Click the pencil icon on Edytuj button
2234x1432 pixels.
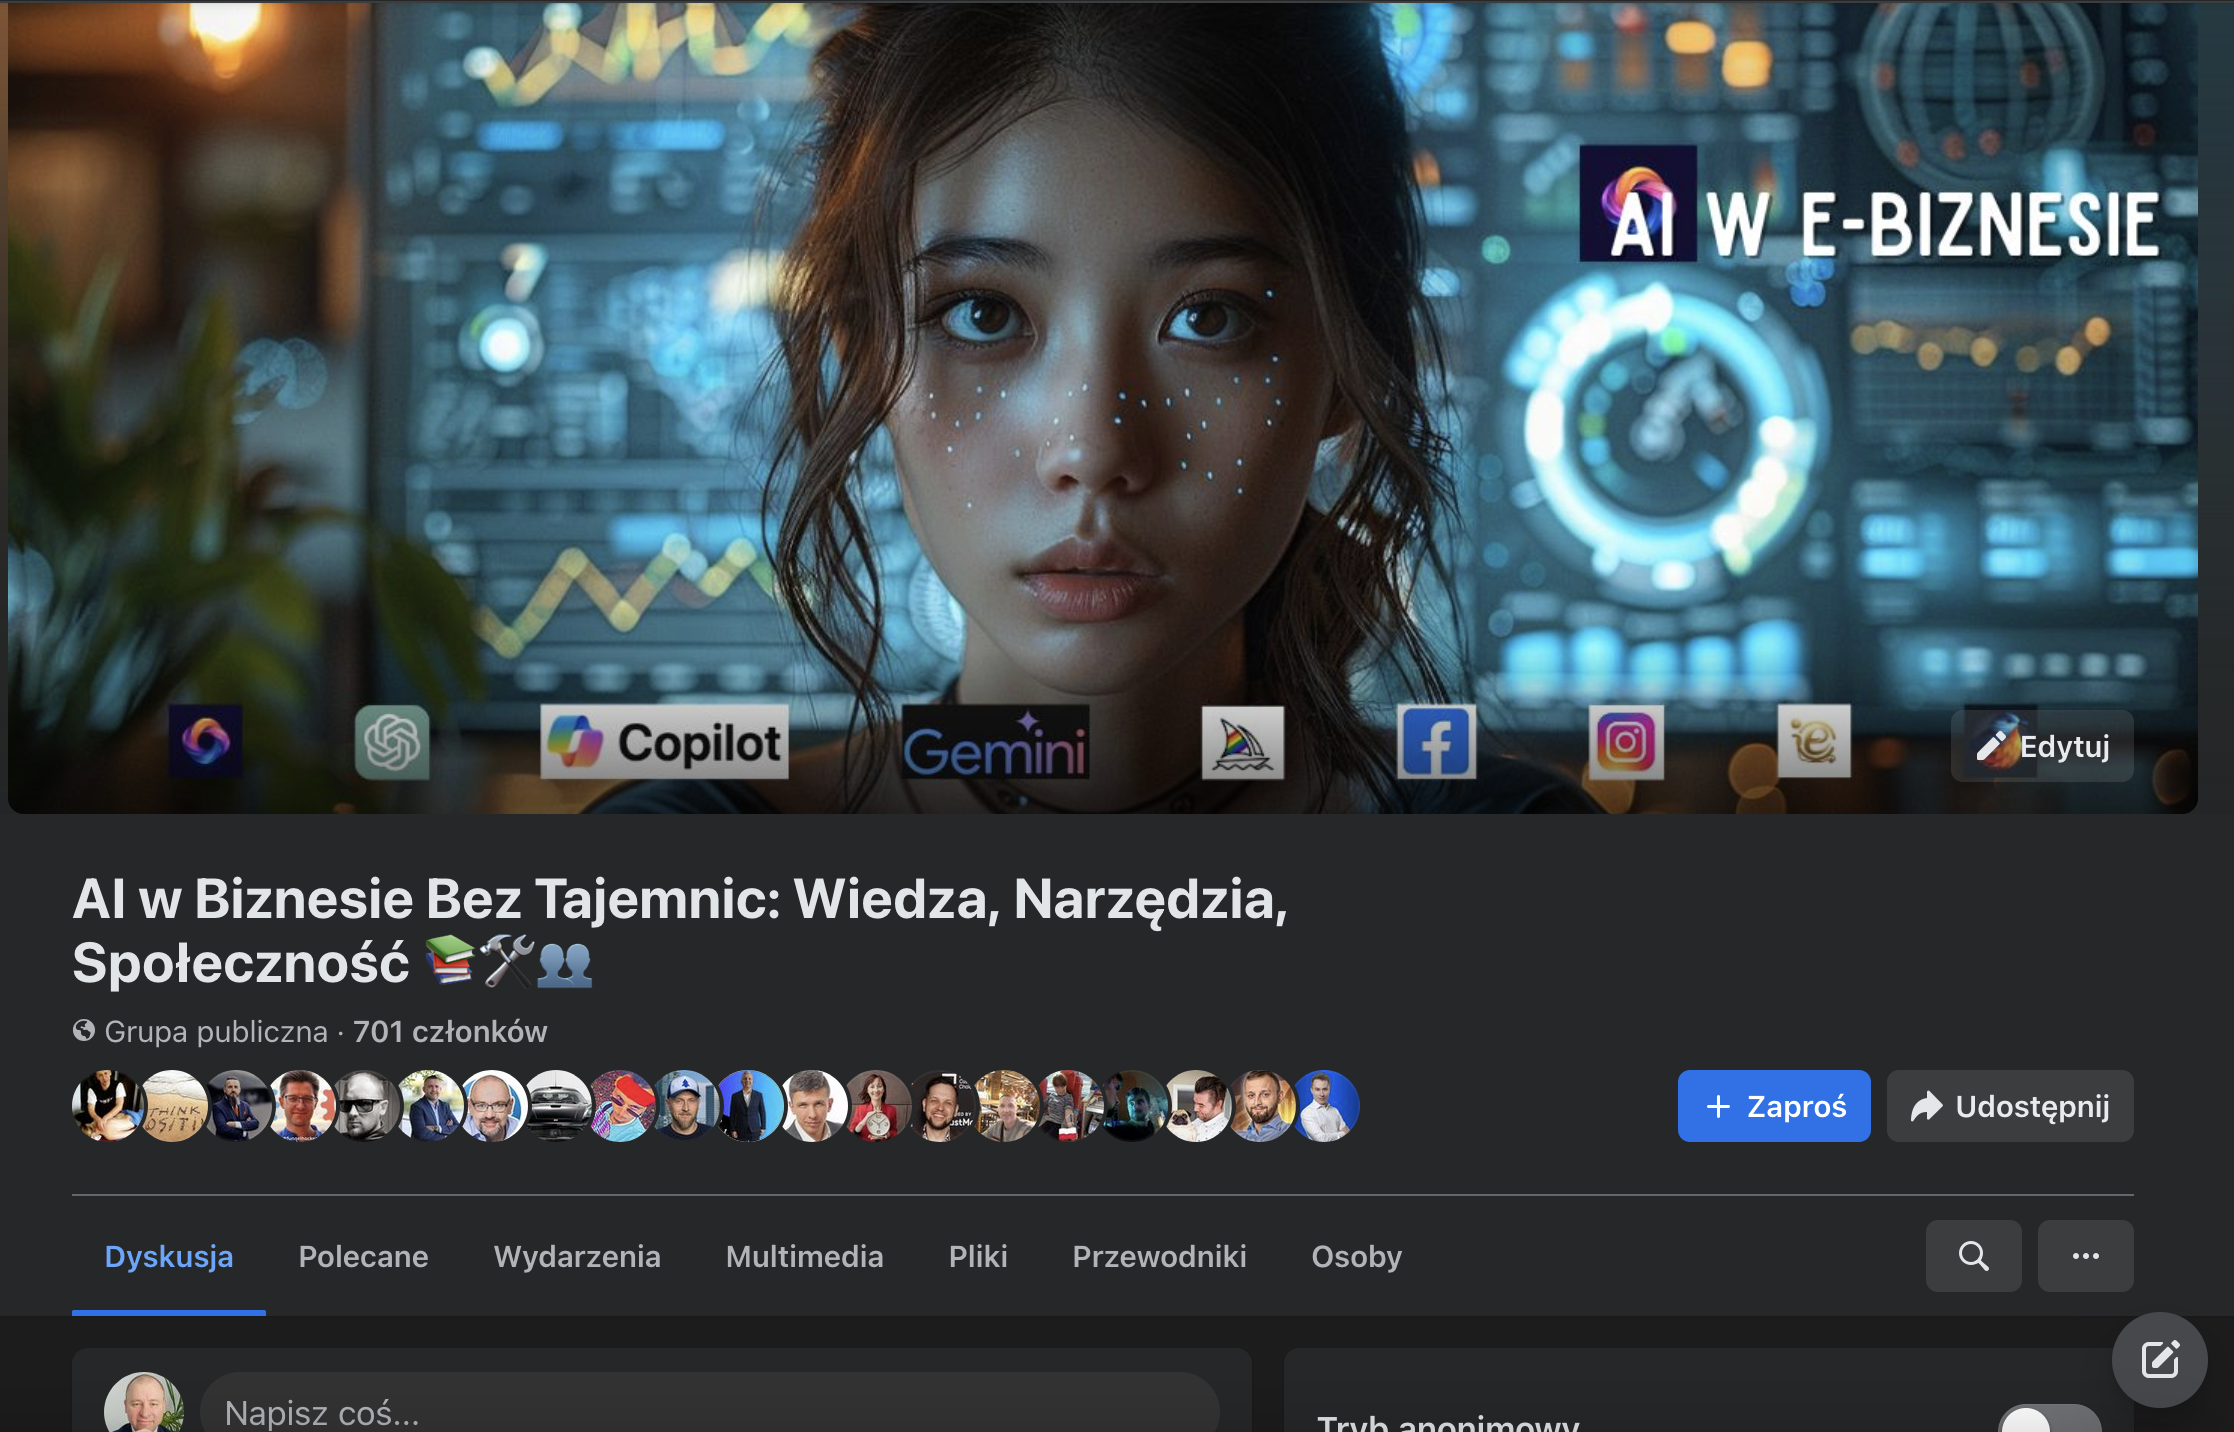[1992, 746]
